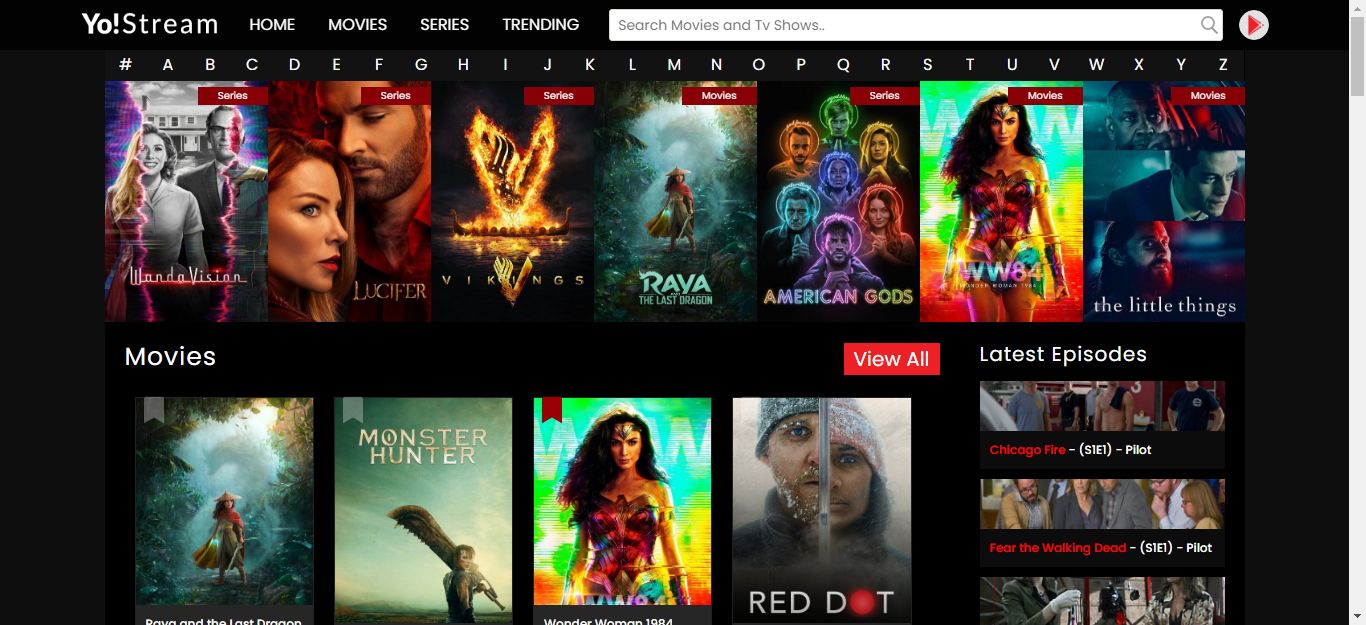
Task: Filter titles by letter V
Action: tap(1054, 64)
